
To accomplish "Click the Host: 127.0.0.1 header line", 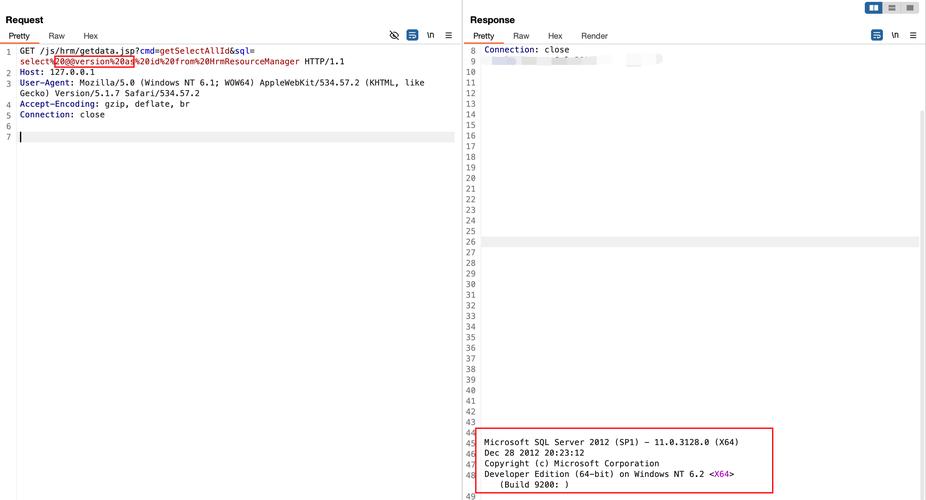I will [57, 72].
